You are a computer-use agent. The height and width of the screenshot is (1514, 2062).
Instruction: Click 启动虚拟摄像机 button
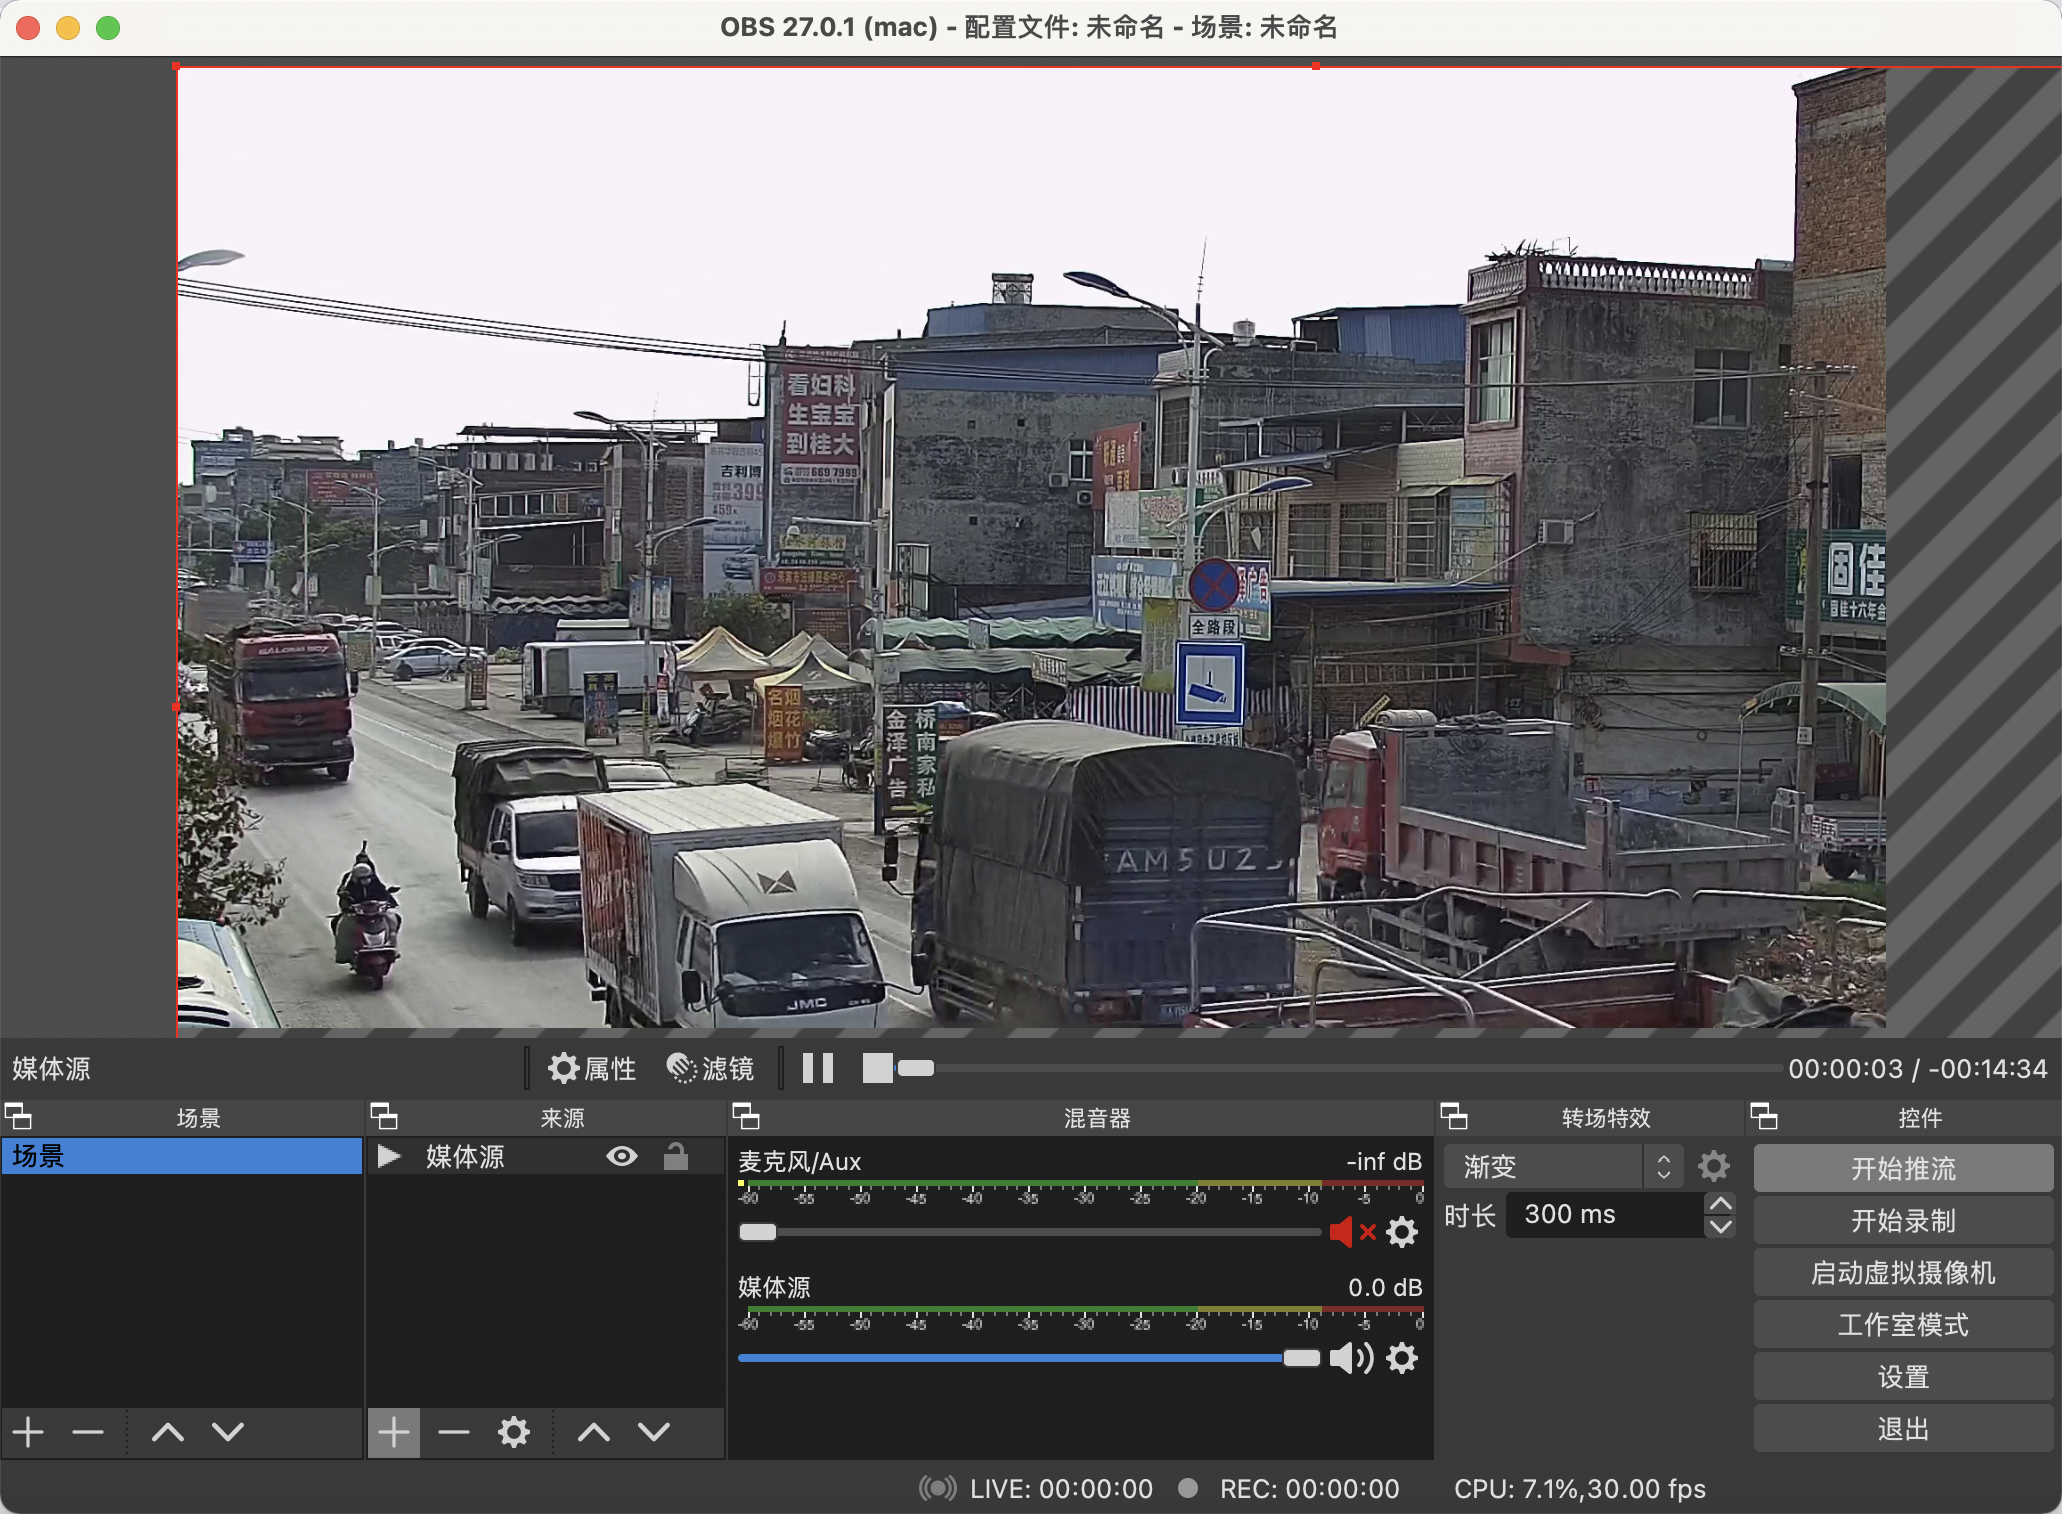(x=1903, y=1272)
